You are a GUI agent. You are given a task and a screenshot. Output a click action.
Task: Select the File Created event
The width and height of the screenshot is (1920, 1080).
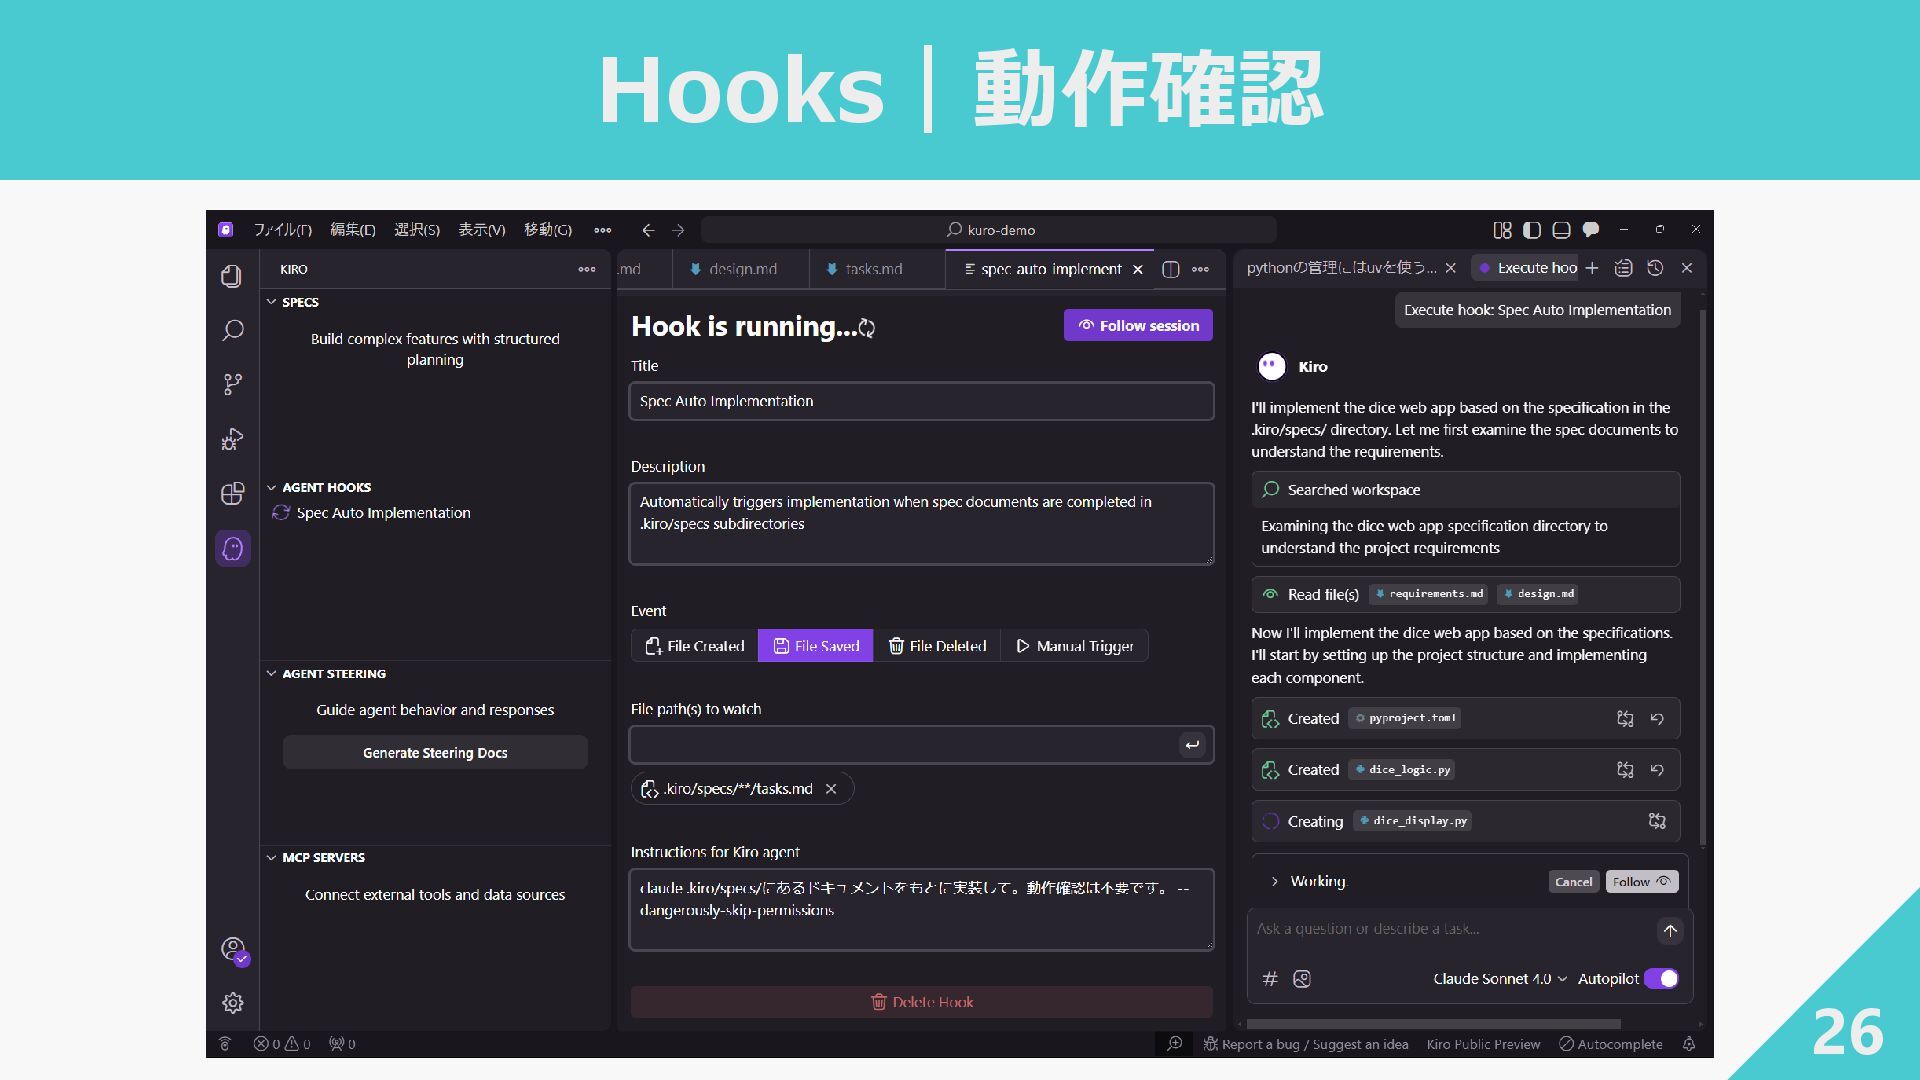[695, 646]
